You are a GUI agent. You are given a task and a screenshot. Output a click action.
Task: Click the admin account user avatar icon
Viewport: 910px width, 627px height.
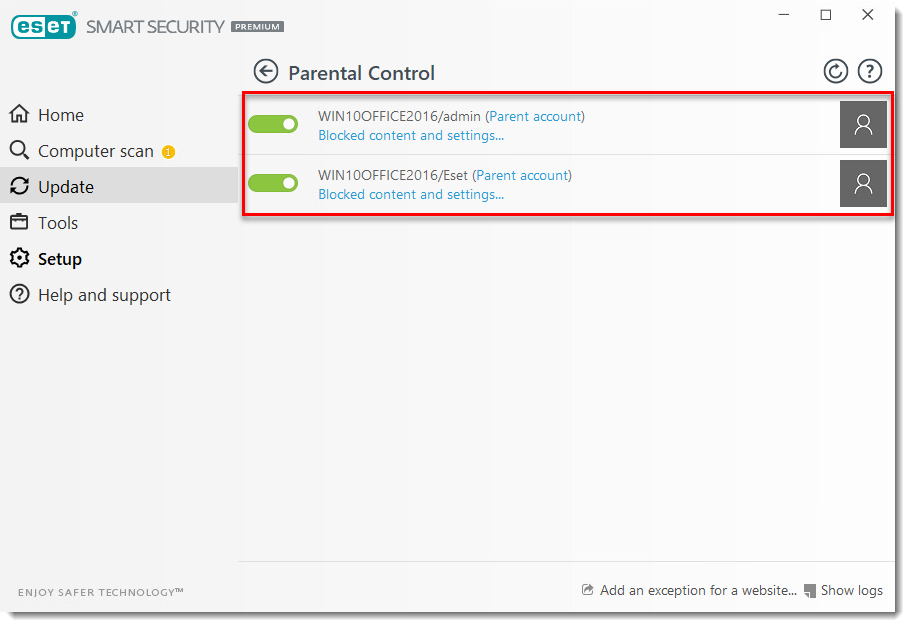[863, 125]
